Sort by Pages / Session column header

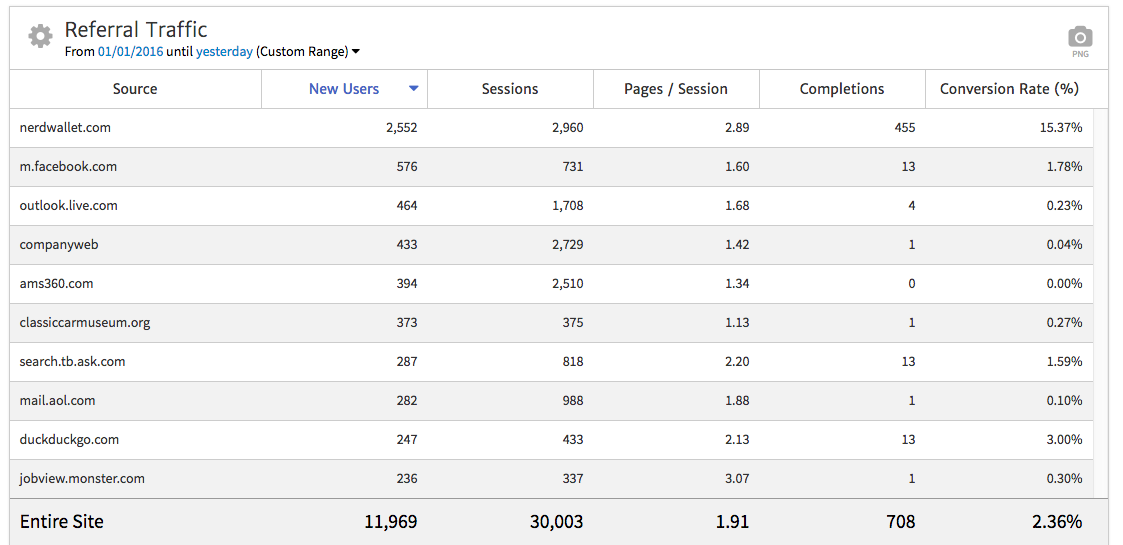coord(676,89)
